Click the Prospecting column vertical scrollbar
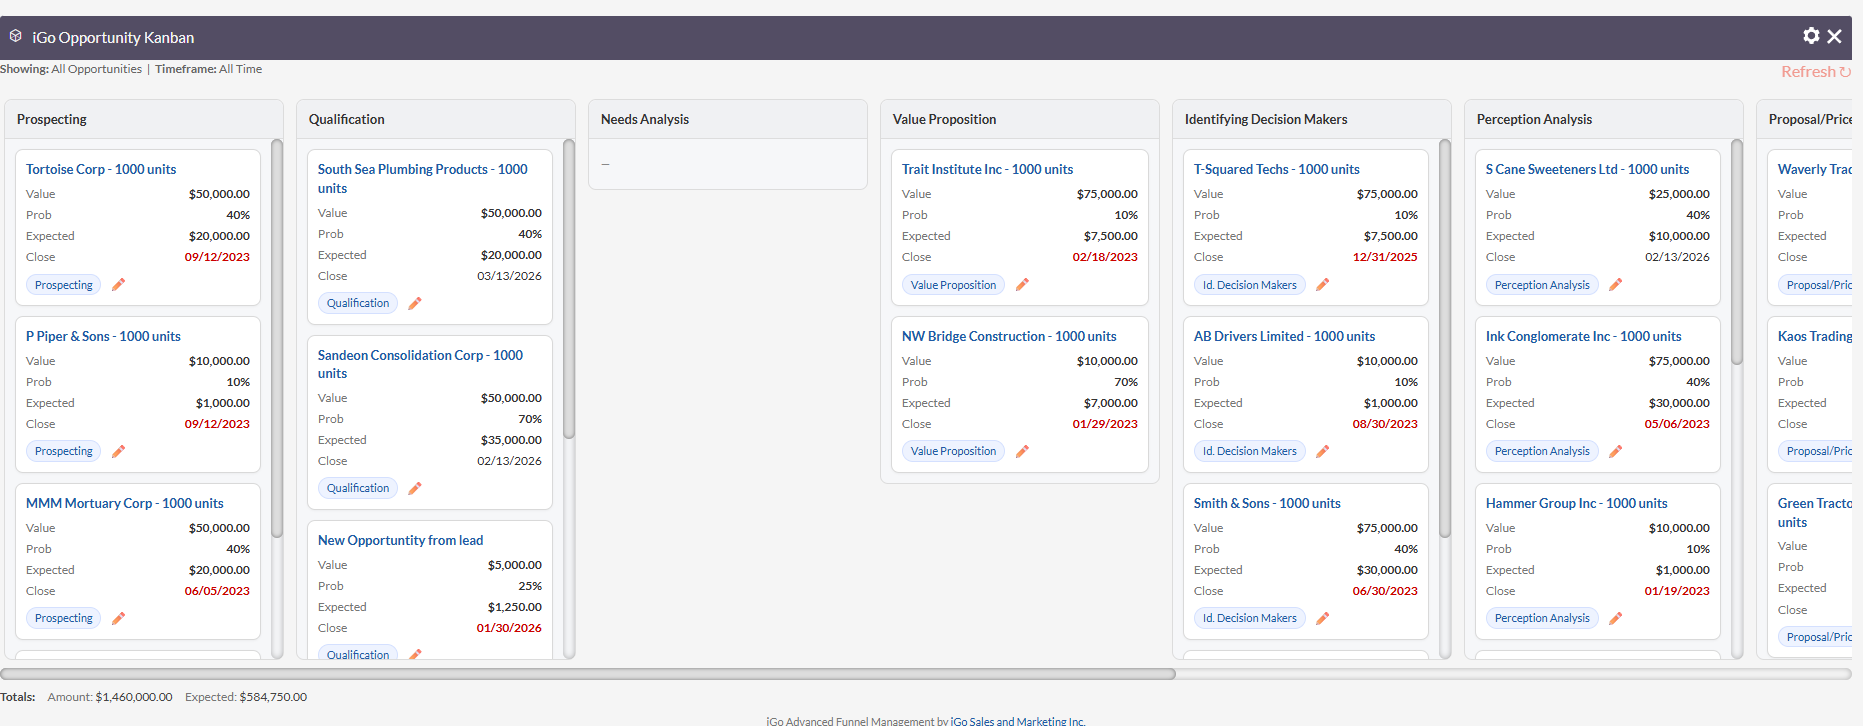 click(277, 340)
